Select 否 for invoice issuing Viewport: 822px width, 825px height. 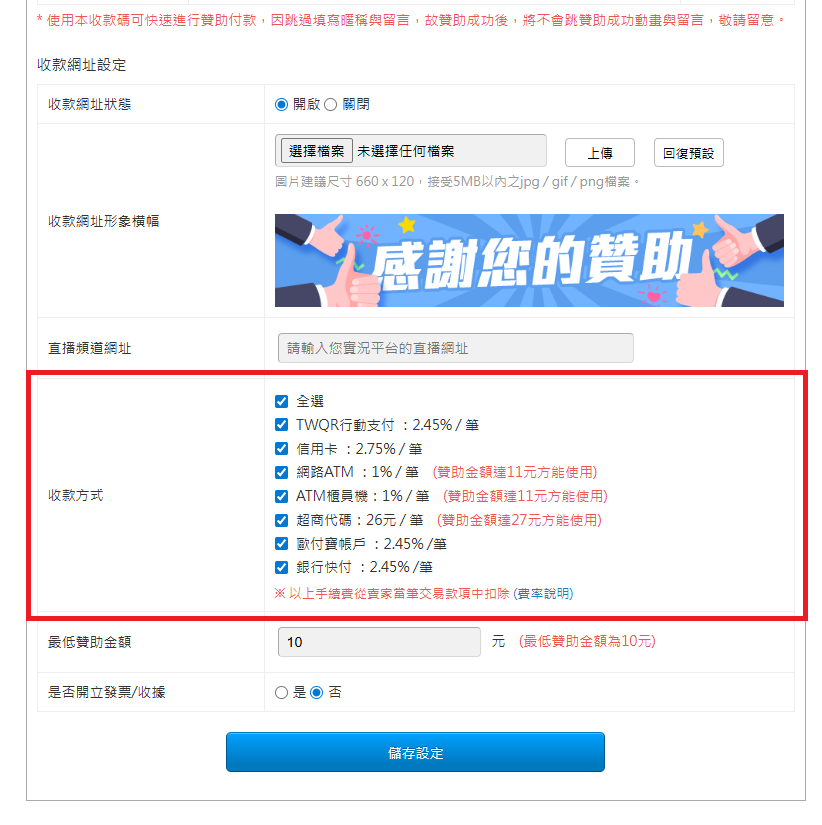tap(316, 692)
